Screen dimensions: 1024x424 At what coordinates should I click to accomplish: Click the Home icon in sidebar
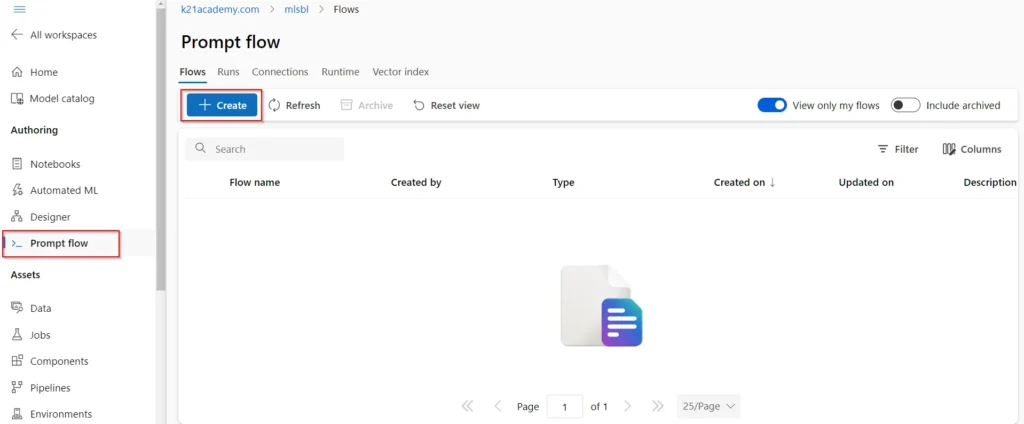pyautogui.click(x=17, y=72)
